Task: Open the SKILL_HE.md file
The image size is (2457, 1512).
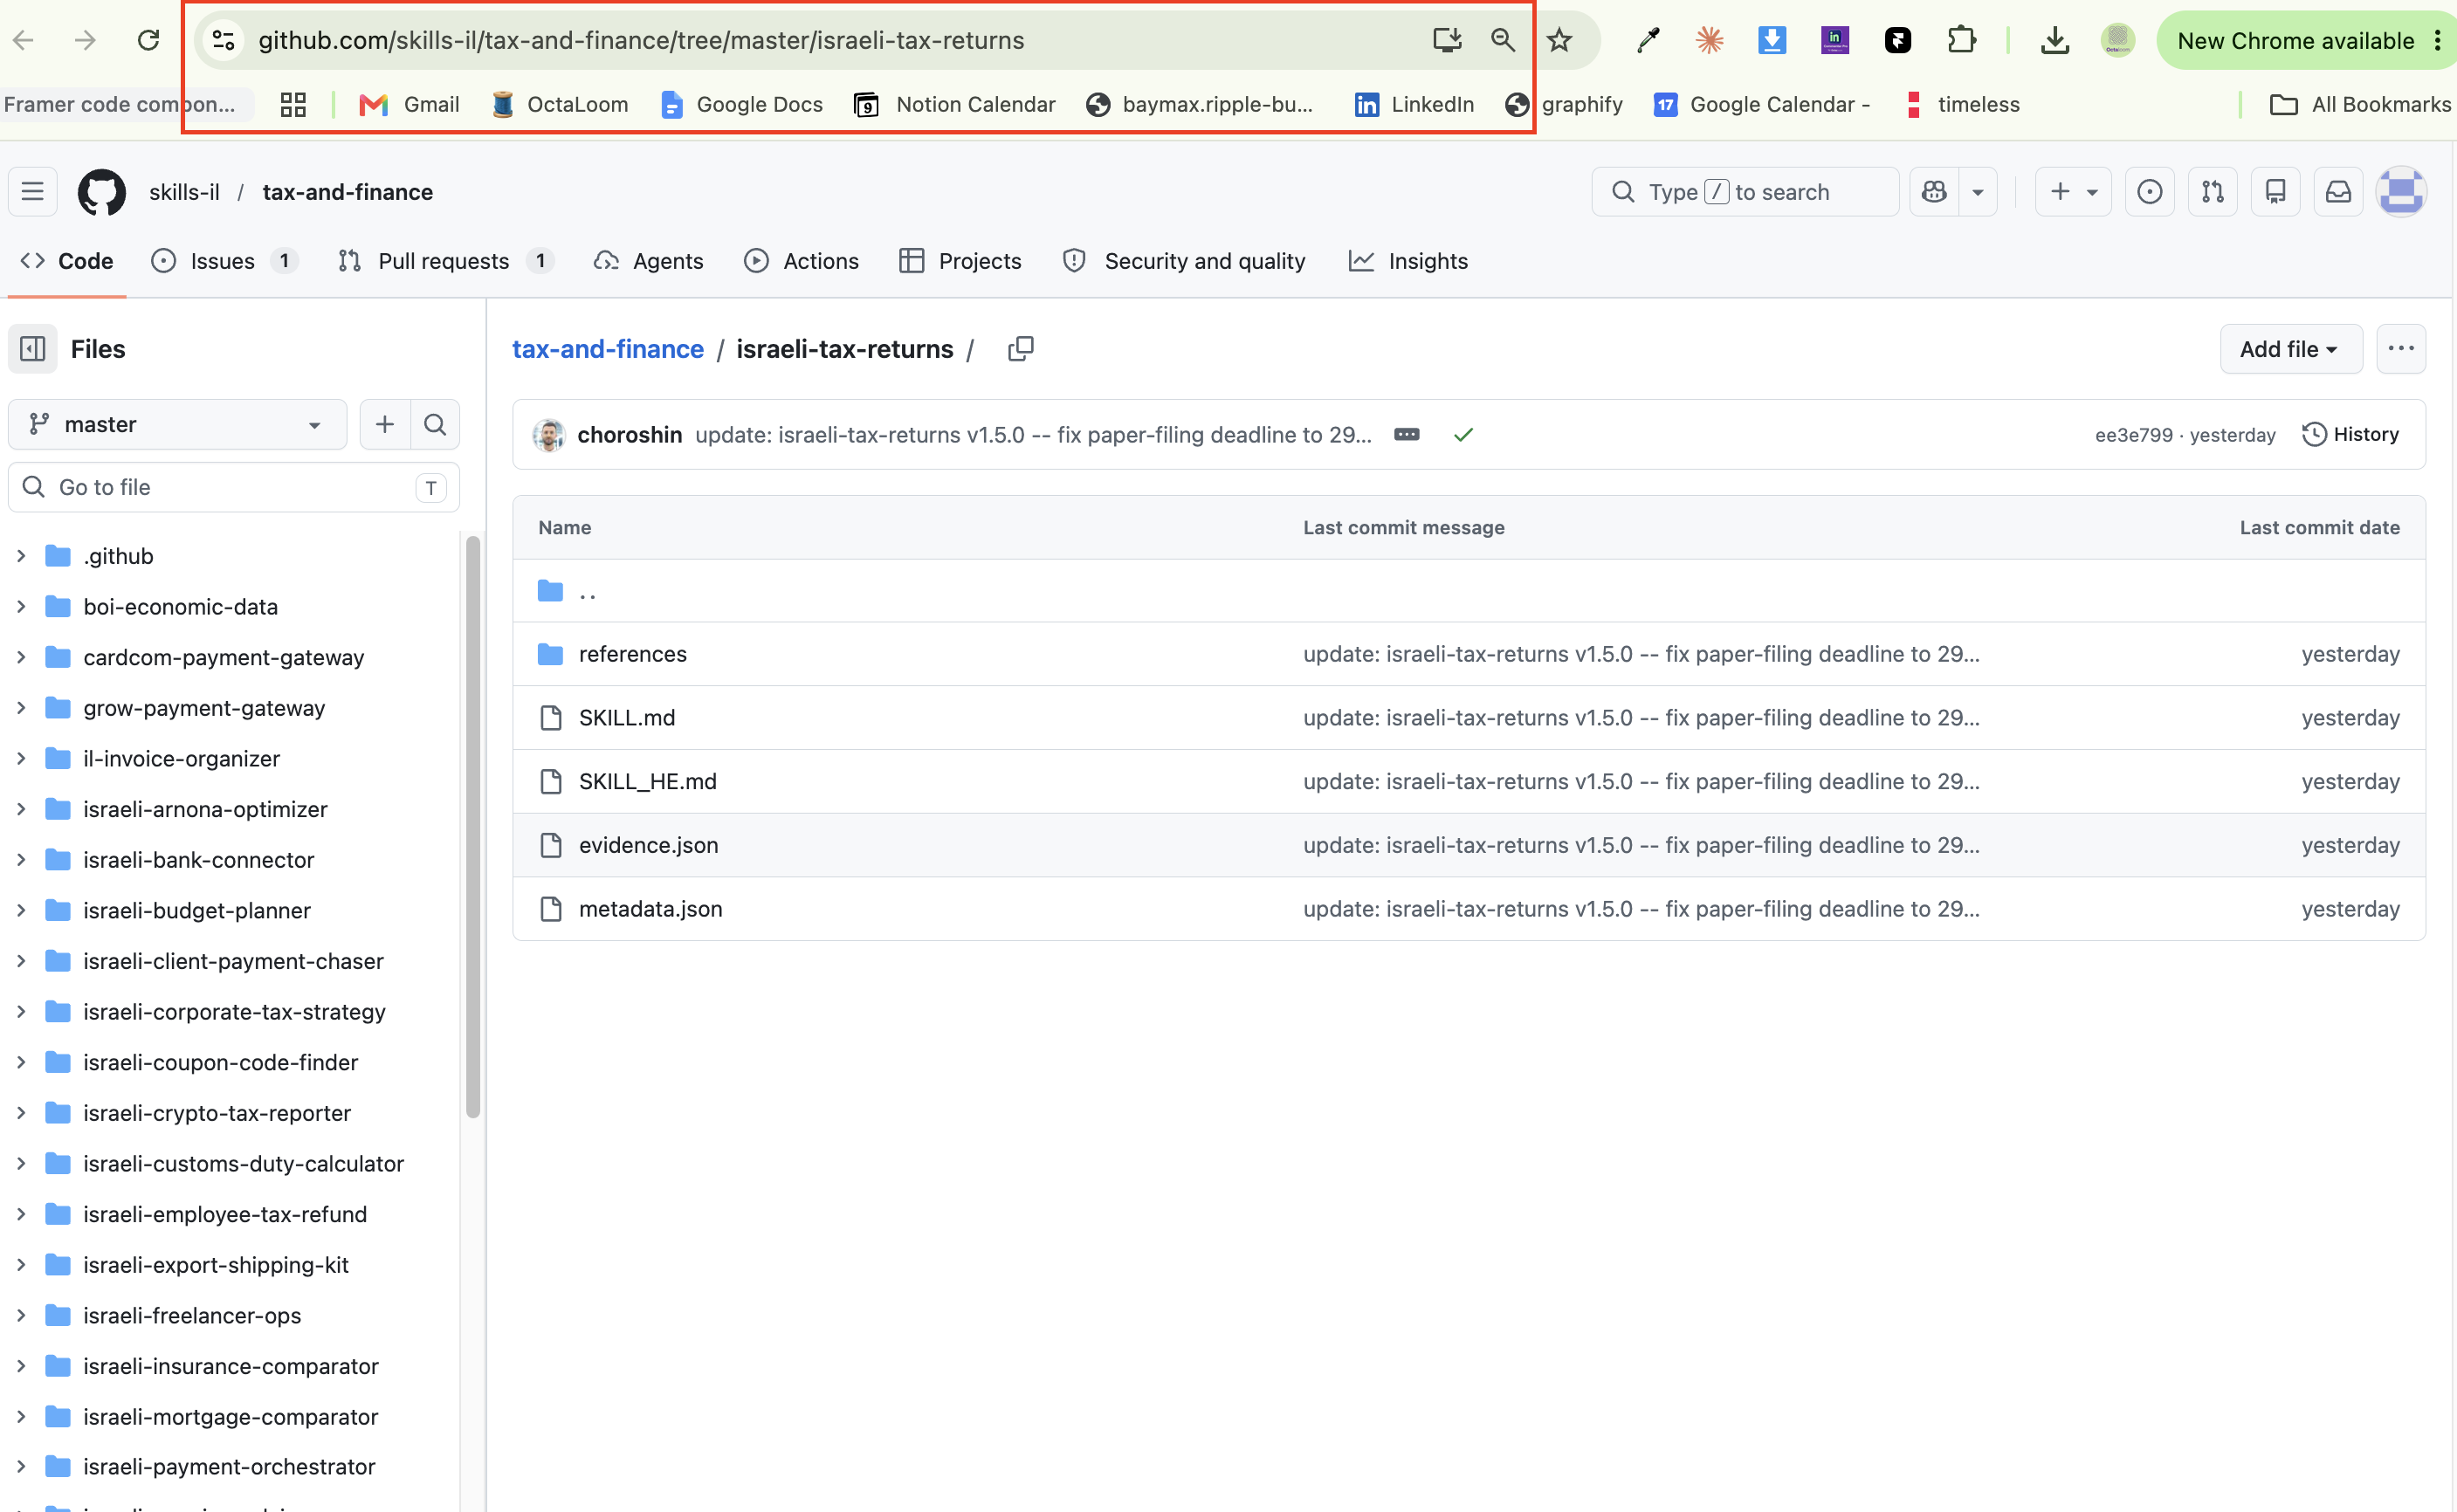Action: coord(648,781)
